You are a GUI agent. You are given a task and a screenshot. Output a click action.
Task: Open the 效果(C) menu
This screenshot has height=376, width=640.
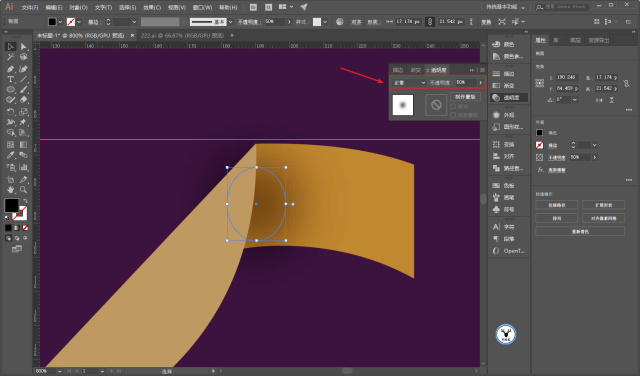[x=152, y=7]
